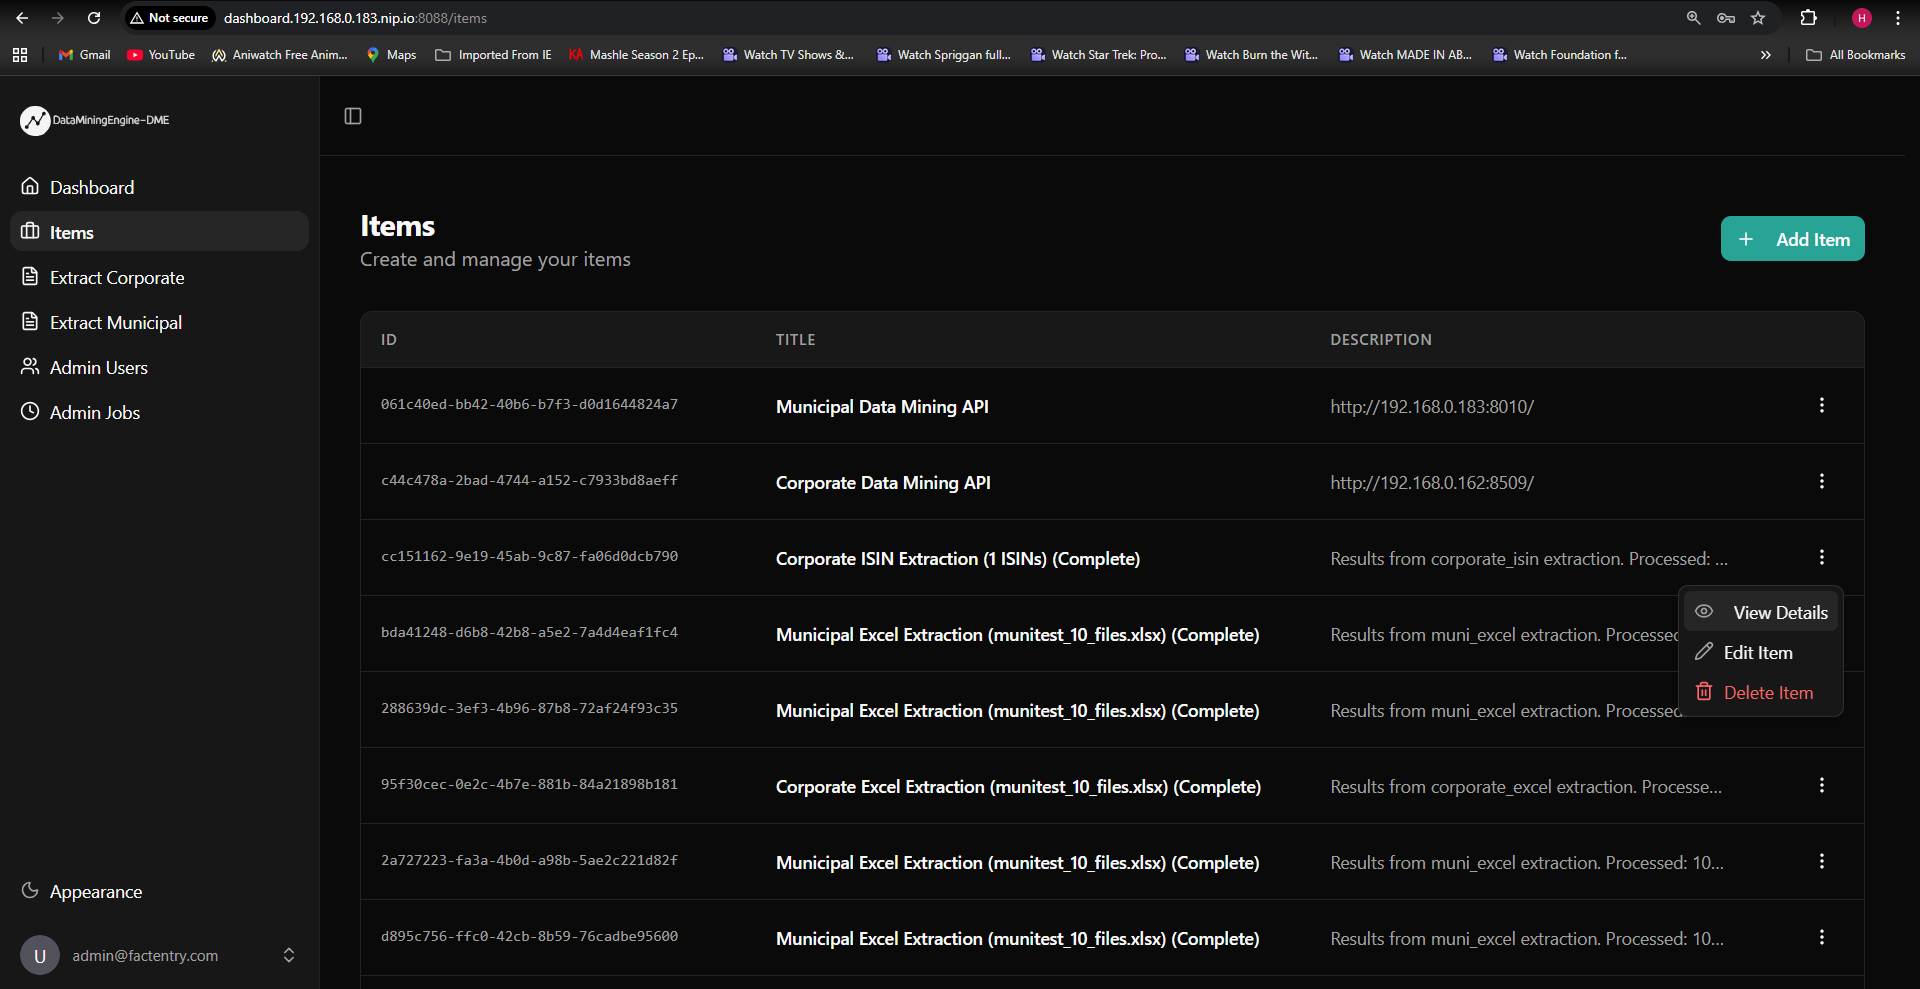Click the http://192.168.0.183:8010/ description

coord(1432,406)
